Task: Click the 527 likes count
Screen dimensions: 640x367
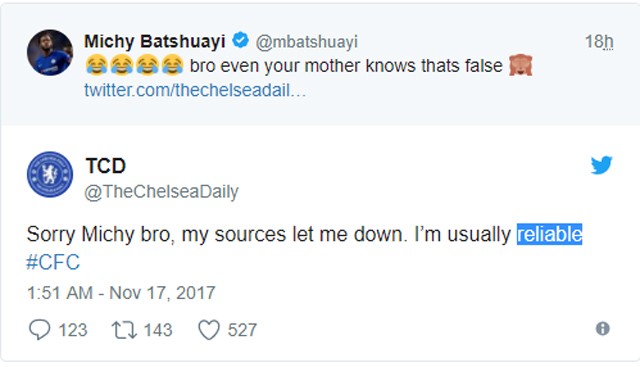Action: pos(242,330)
